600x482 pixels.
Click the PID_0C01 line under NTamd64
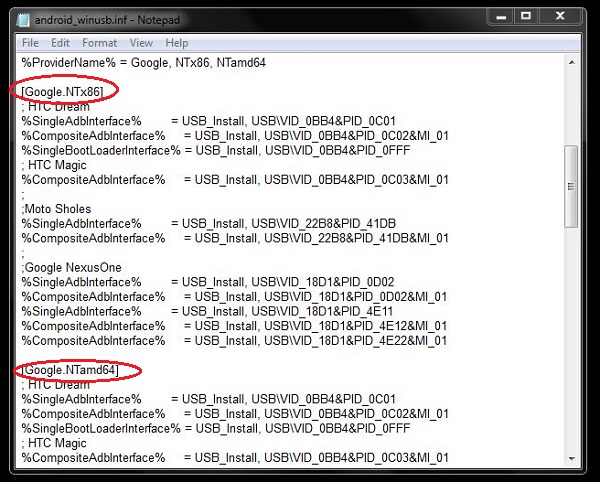tap(209, 399)
